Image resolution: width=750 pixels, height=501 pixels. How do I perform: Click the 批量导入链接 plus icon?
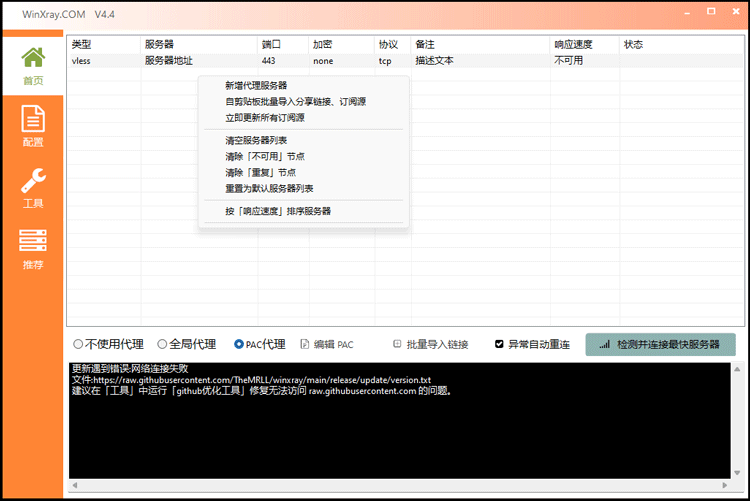397,344
